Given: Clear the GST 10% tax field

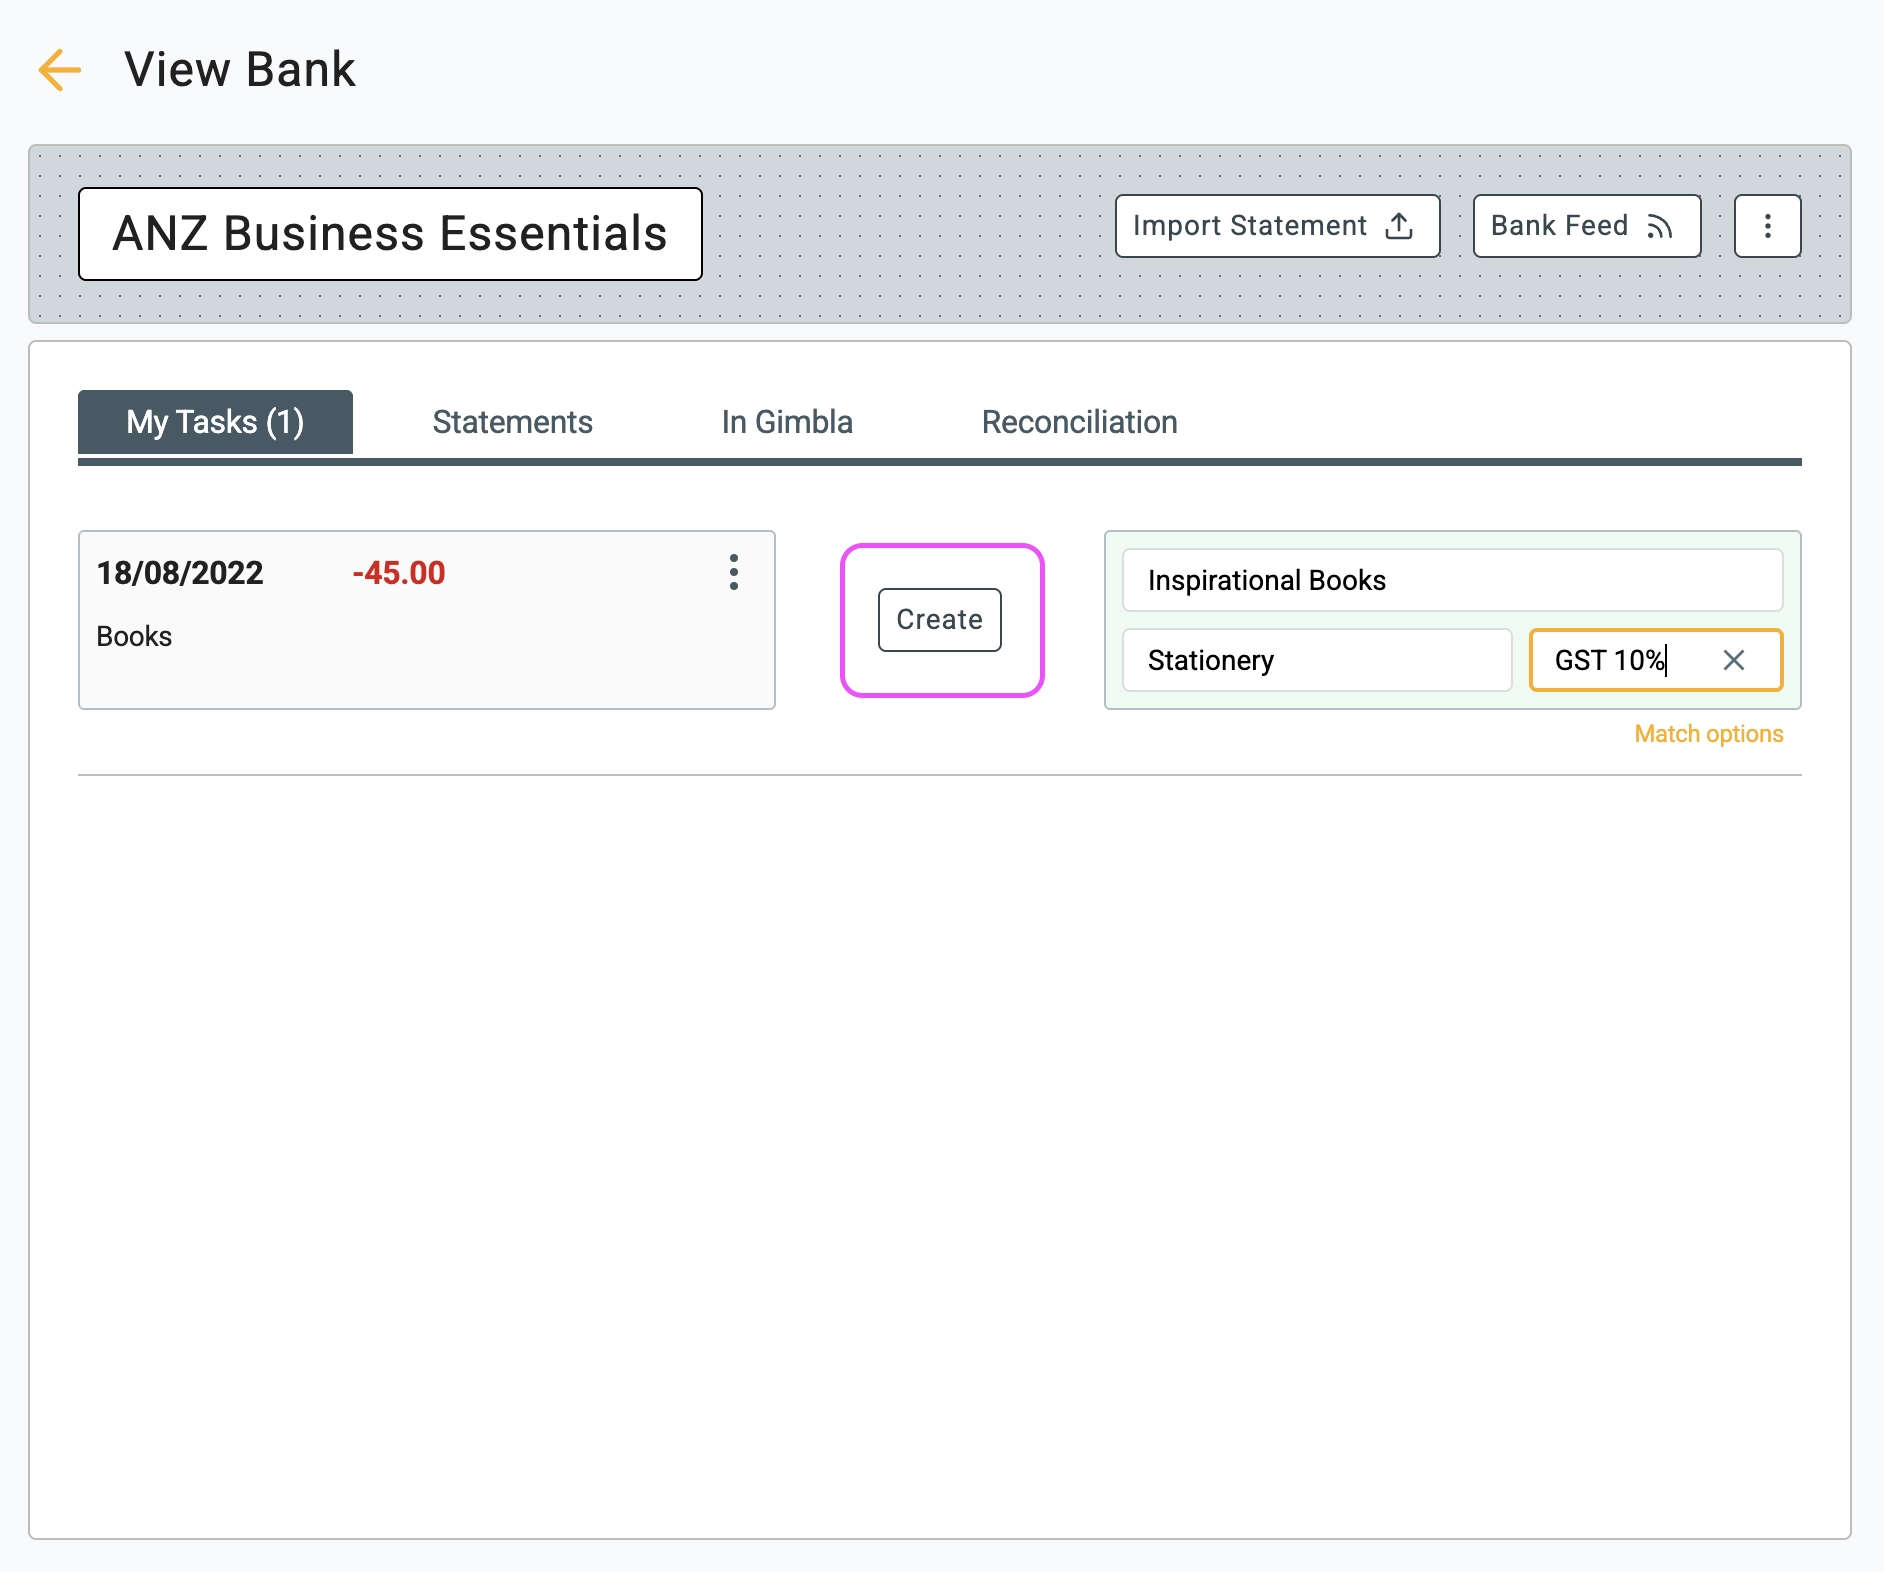Looking at the screenshot, I should pyautogui.click(x=1734, y=660).
